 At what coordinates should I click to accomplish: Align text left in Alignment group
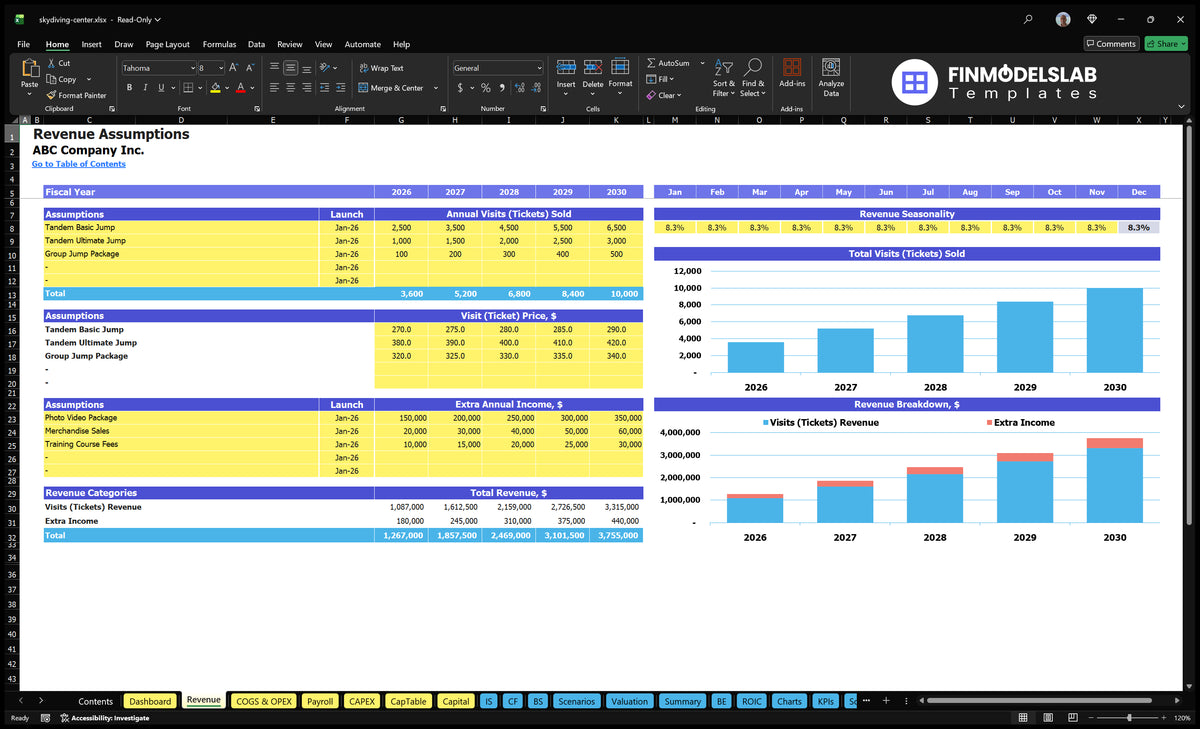tap(274, 88)
